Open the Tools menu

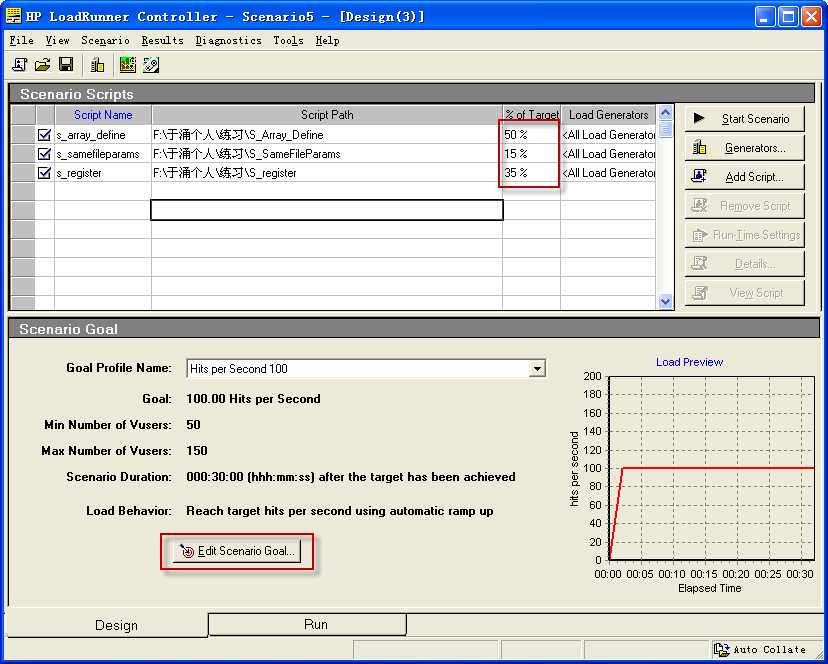(288, 41)
